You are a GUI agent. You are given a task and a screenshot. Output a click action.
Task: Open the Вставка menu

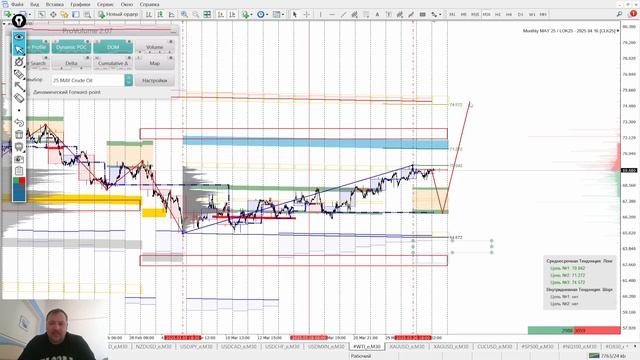[x=55, y=4]
